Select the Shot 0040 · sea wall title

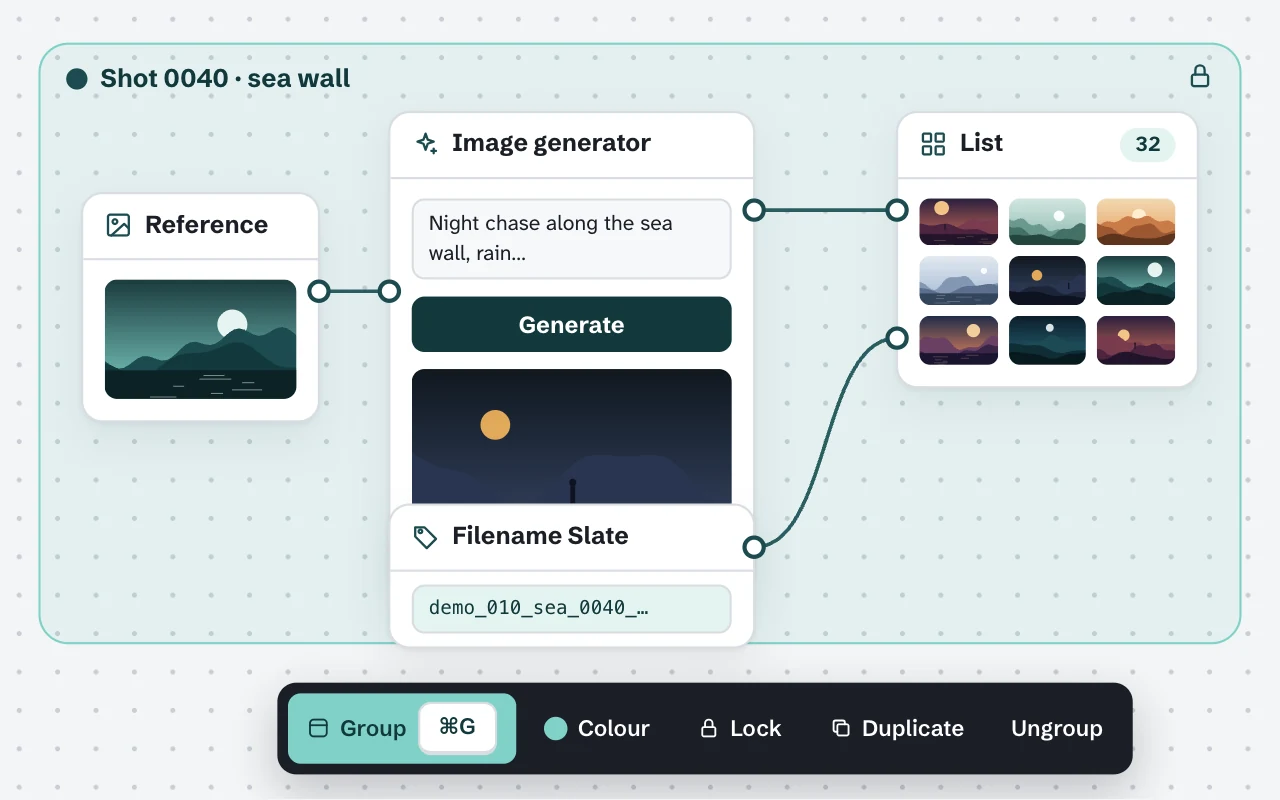click(225, 79)
